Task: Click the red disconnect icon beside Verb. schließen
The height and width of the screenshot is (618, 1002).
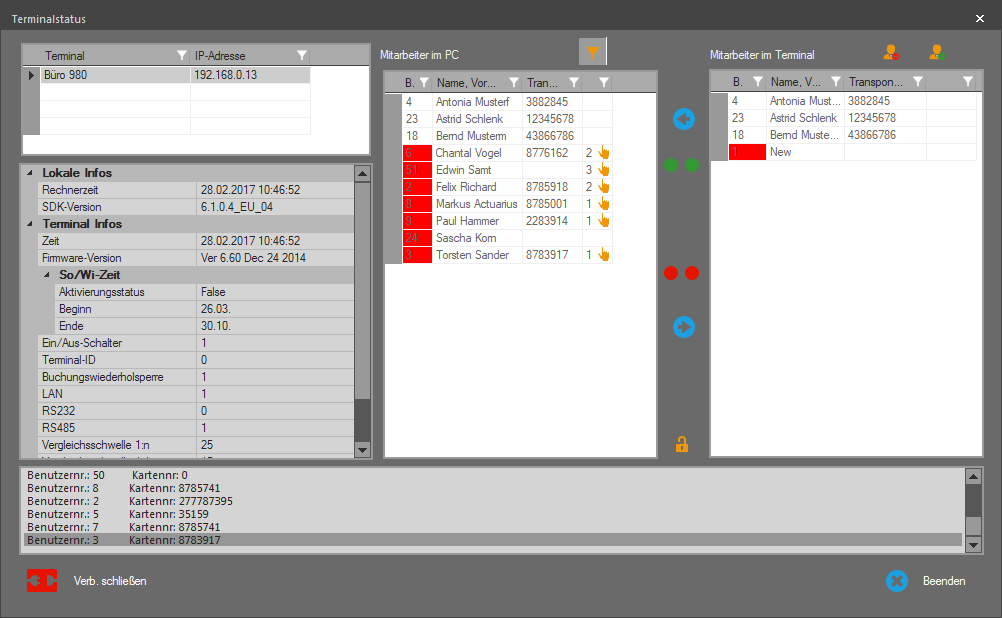Action: (42, 580)
